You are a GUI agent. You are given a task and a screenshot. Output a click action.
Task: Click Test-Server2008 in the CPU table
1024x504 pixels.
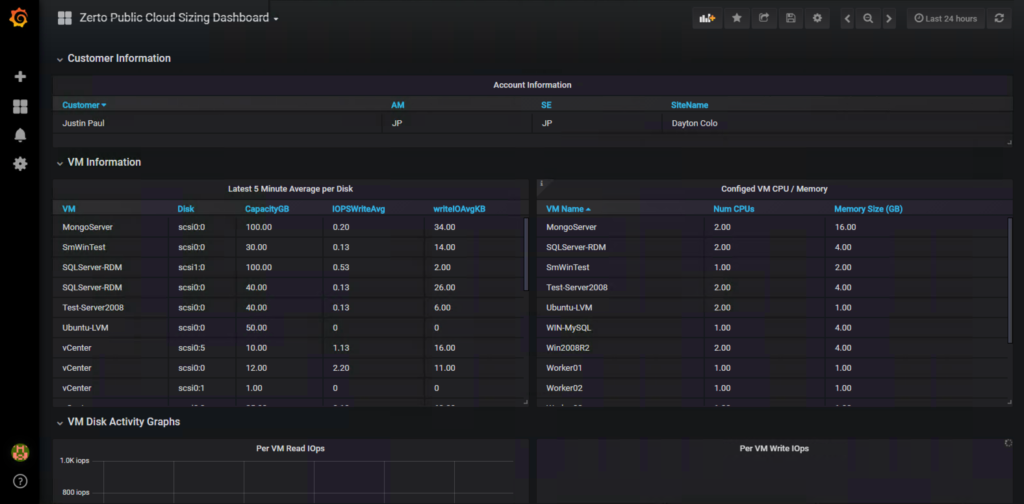[x=577, y=287]
